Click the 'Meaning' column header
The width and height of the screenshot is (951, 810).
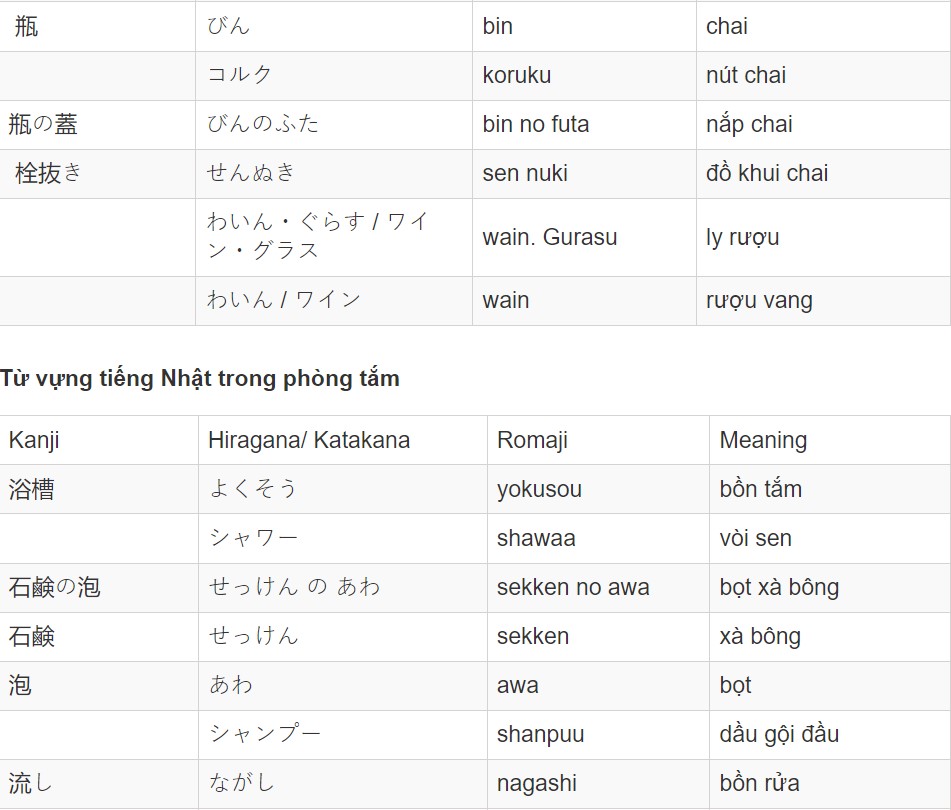tap(830, 441)
